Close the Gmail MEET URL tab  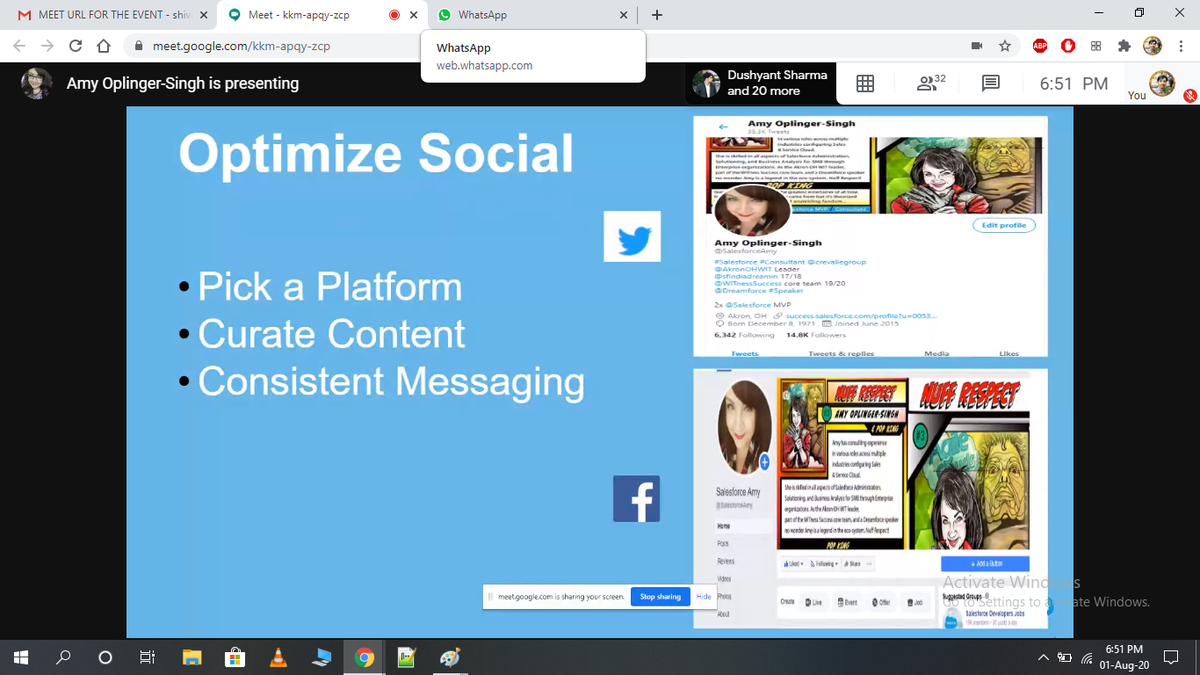(x=203, y=15)
